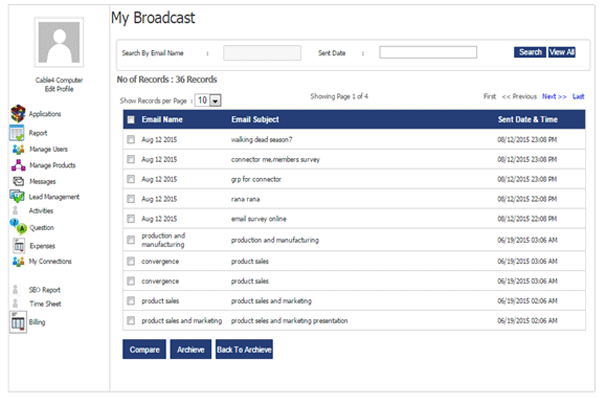Open the Messages envelope icon
Image resolution: width=600 pixels, height=397 pixels.
click(x=18, y=181)
